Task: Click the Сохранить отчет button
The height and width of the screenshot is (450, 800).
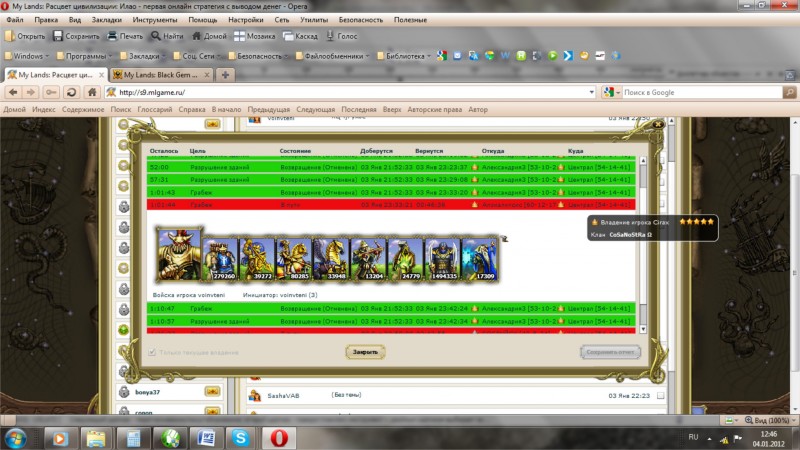Action: 610,352
